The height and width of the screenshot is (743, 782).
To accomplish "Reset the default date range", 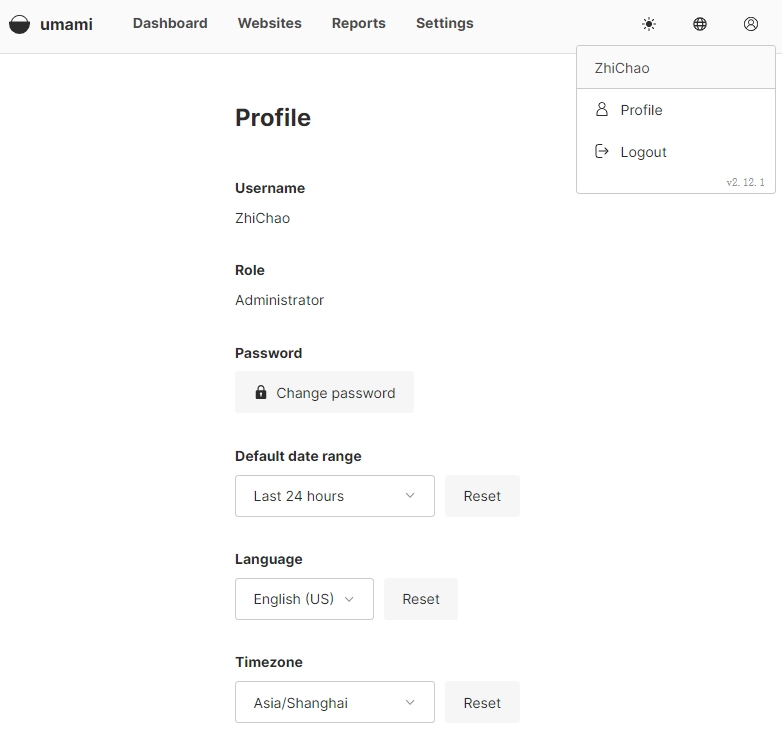I will click(482, 496).
